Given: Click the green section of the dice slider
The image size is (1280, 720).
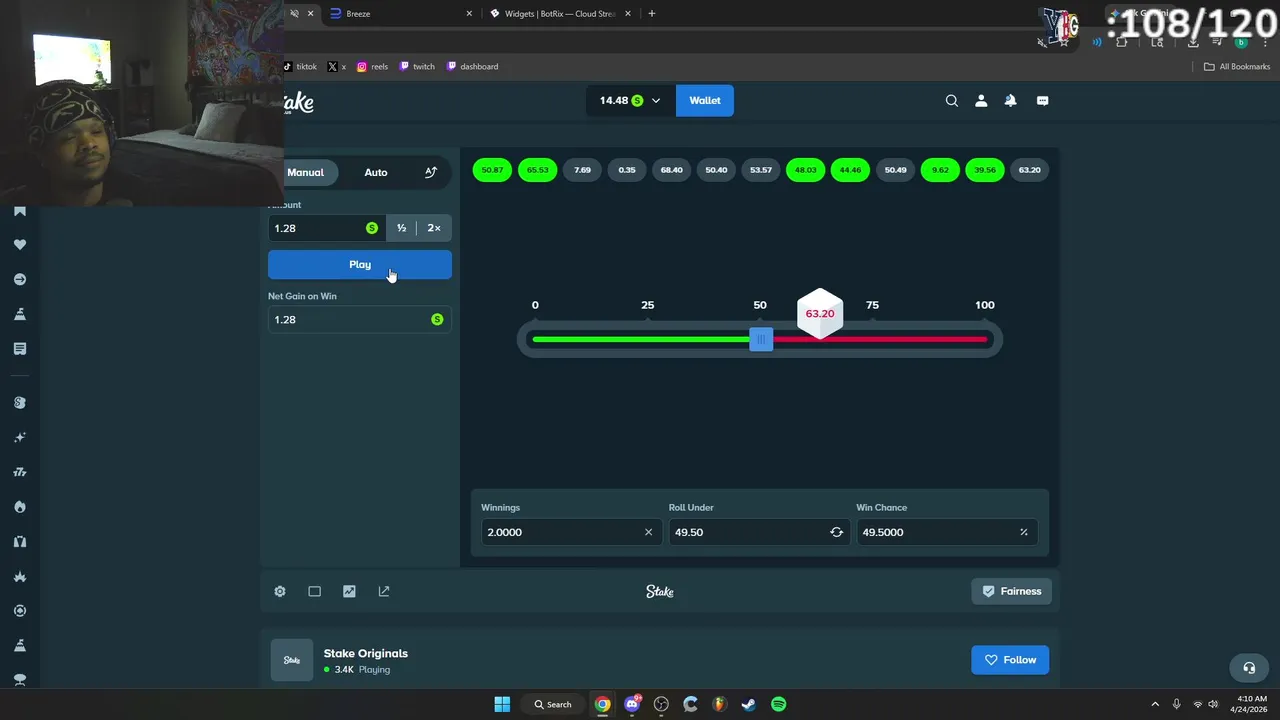Looking at the screenshot, I should point(640,340).
